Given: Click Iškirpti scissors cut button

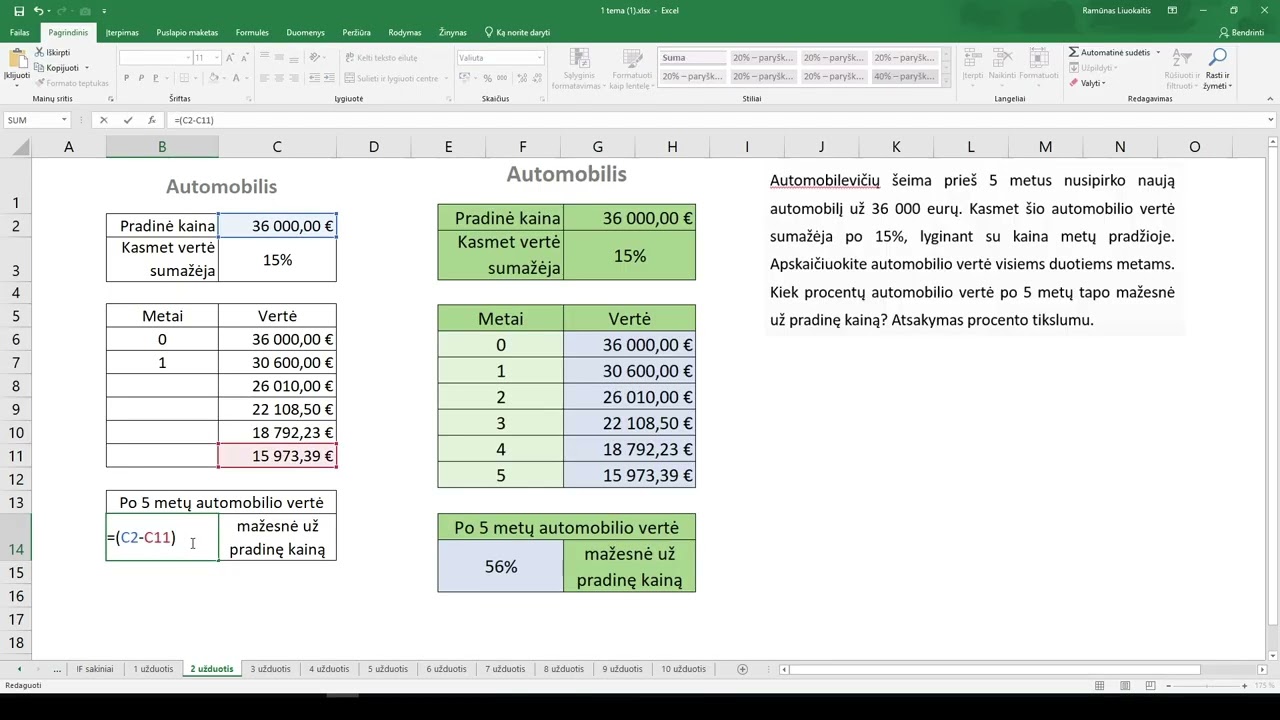Looking at the screenshot, I should (53, 52).
